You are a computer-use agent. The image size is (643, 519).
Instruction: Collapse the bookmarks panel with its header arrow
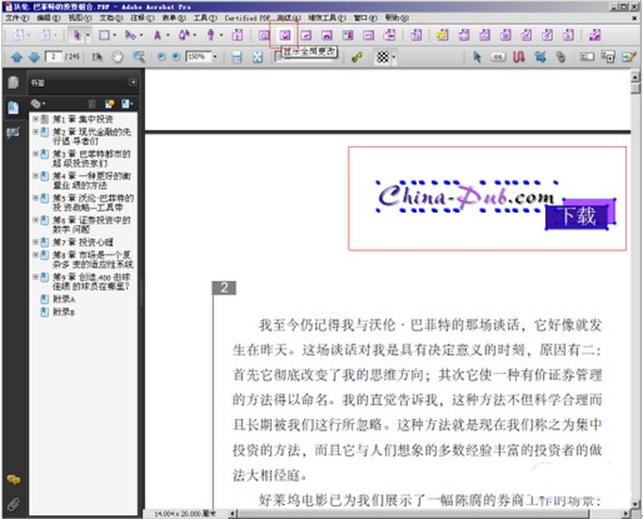[x=133, y=82]
